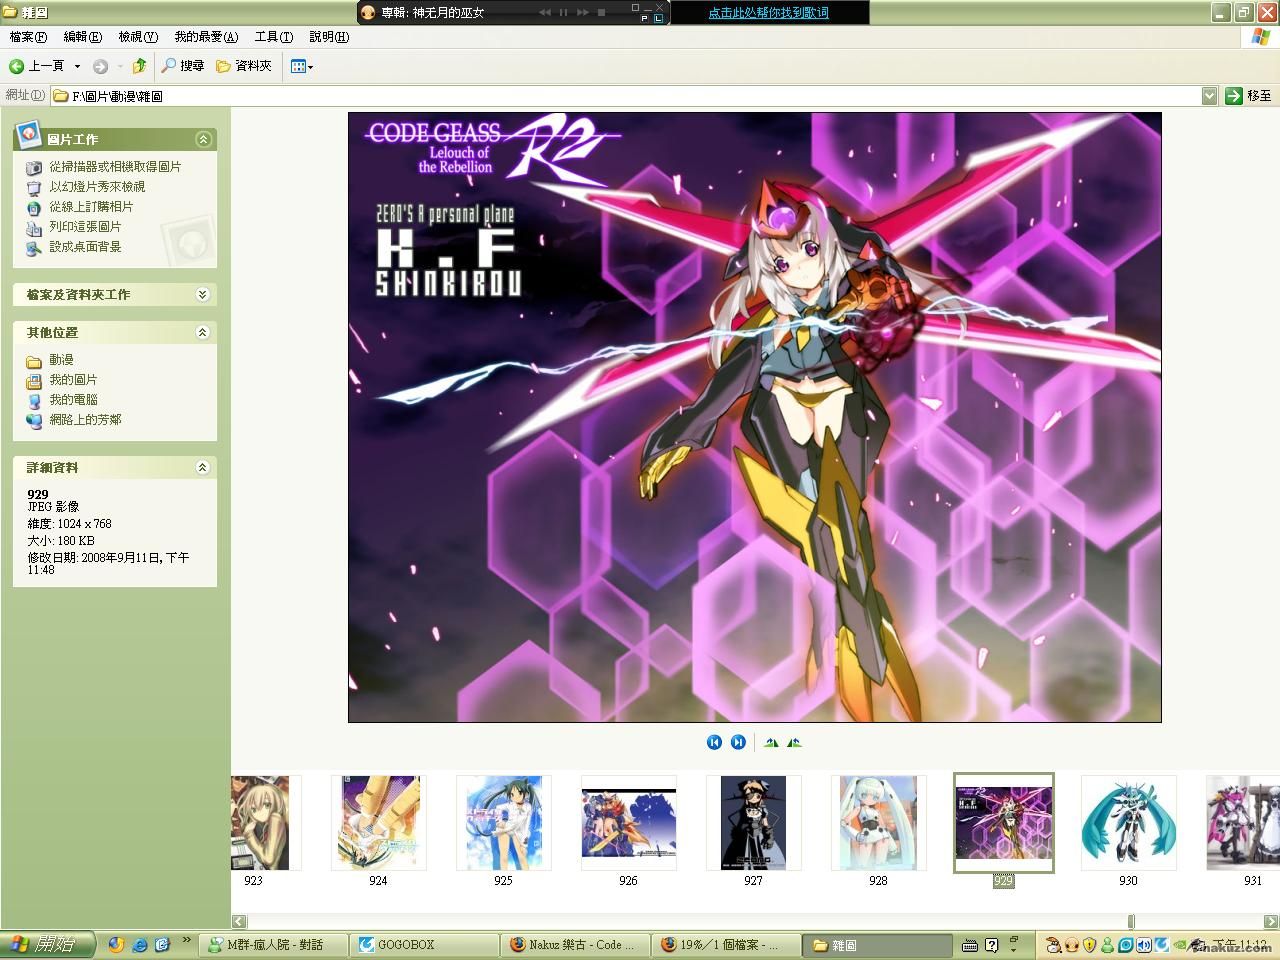Click the green Forward arrow icon
The image size is (1280, 960).
(100, 66)
